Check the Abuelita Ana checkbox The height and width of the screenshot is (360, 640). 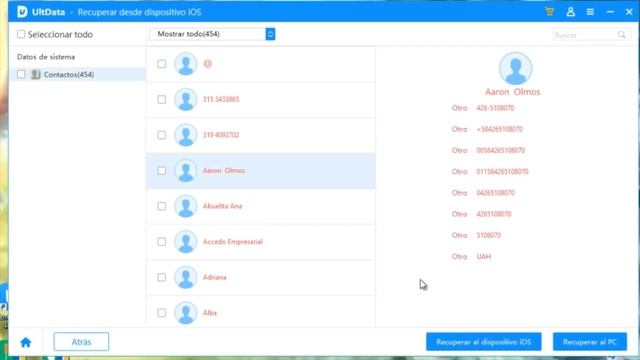(x=162, y=206)
